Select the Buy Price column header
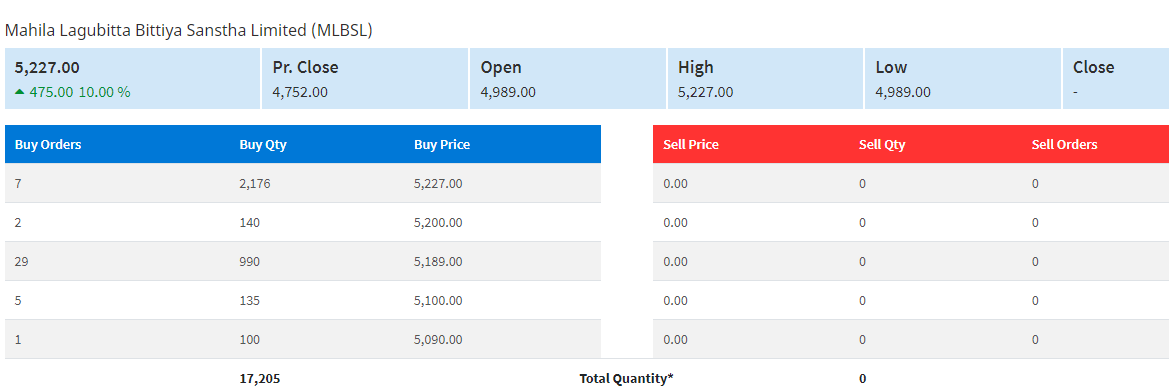 [x=442, y=145]
